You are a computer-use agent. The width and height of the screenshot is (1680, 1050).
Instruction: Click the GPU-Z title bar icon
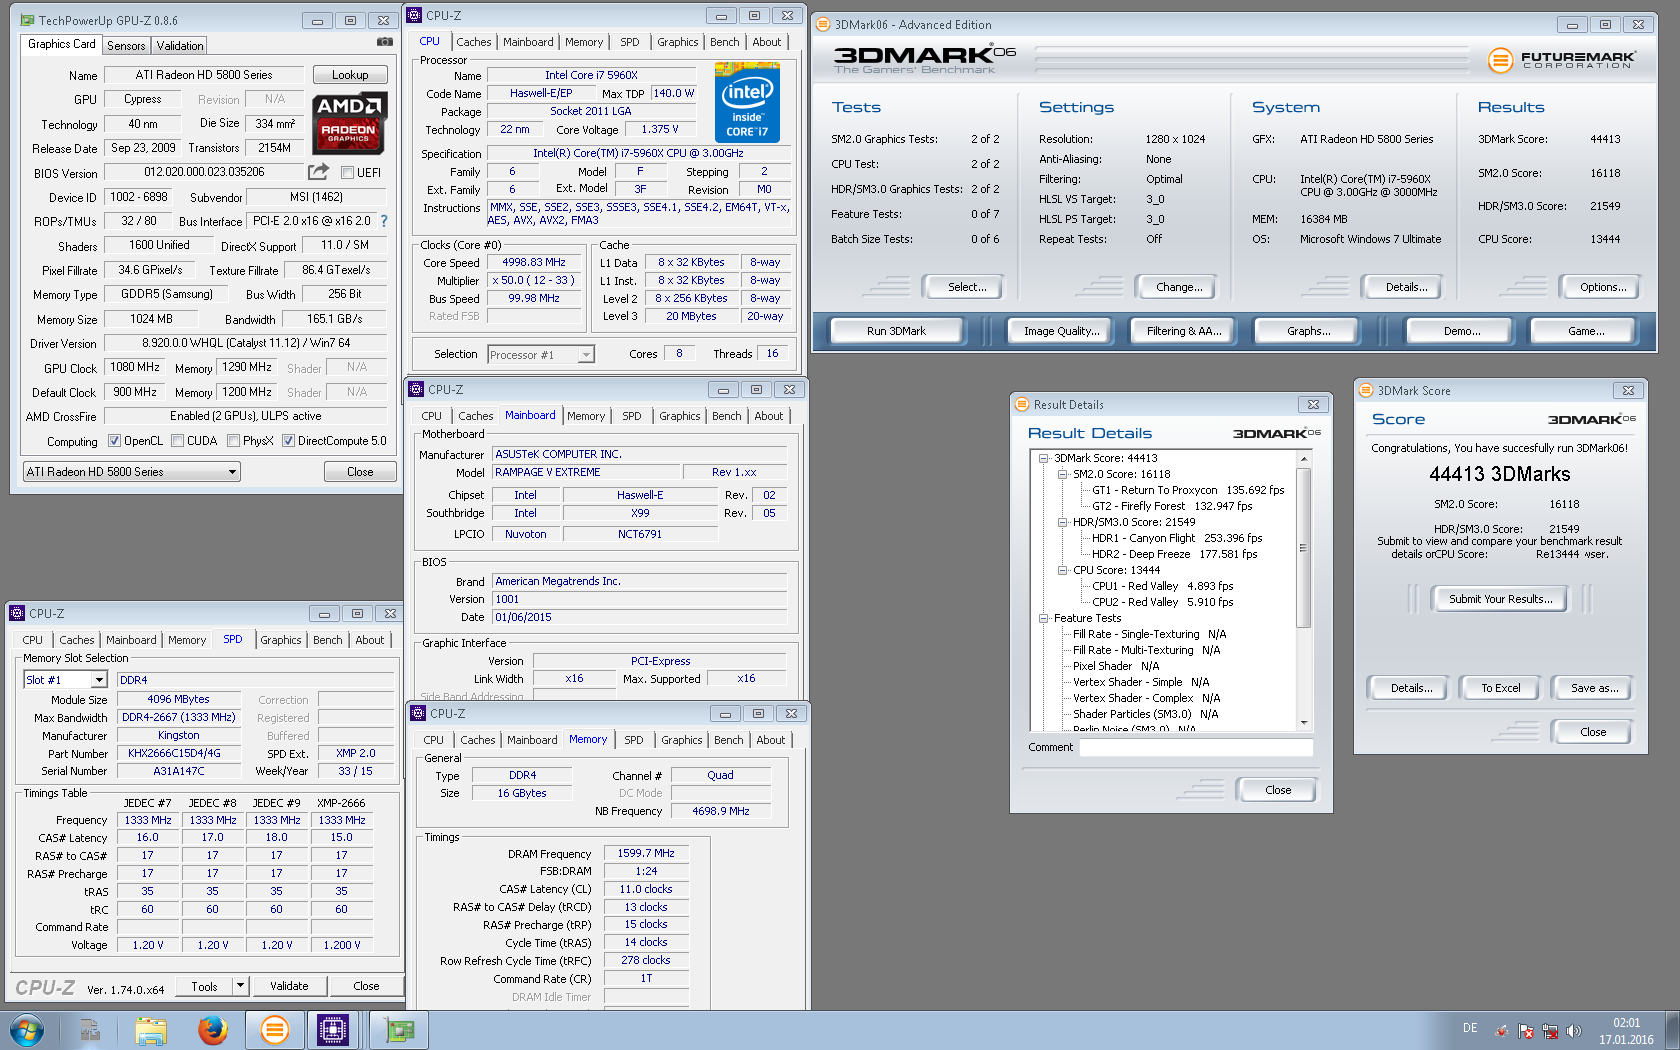pyautogui.click(x=27, y=20)
